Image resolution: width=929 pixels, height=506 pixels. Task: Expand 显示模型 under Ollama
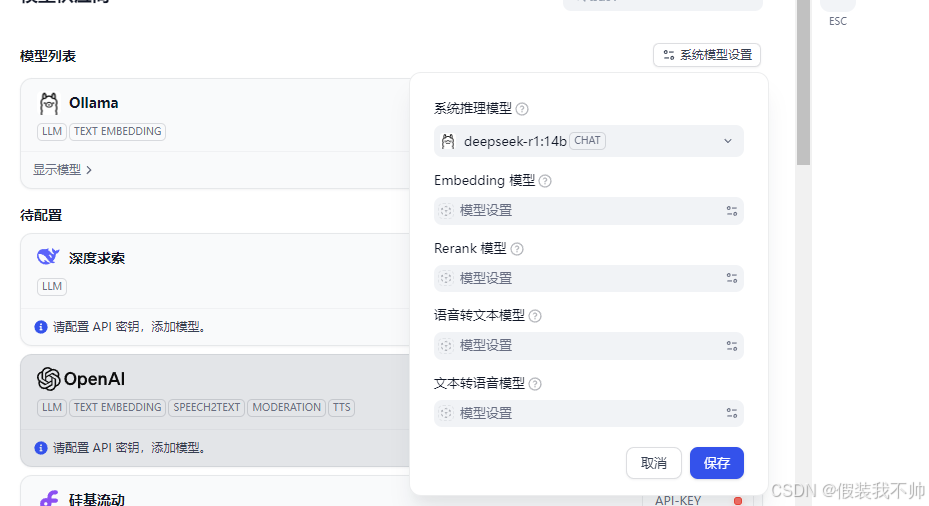[62, 170]
